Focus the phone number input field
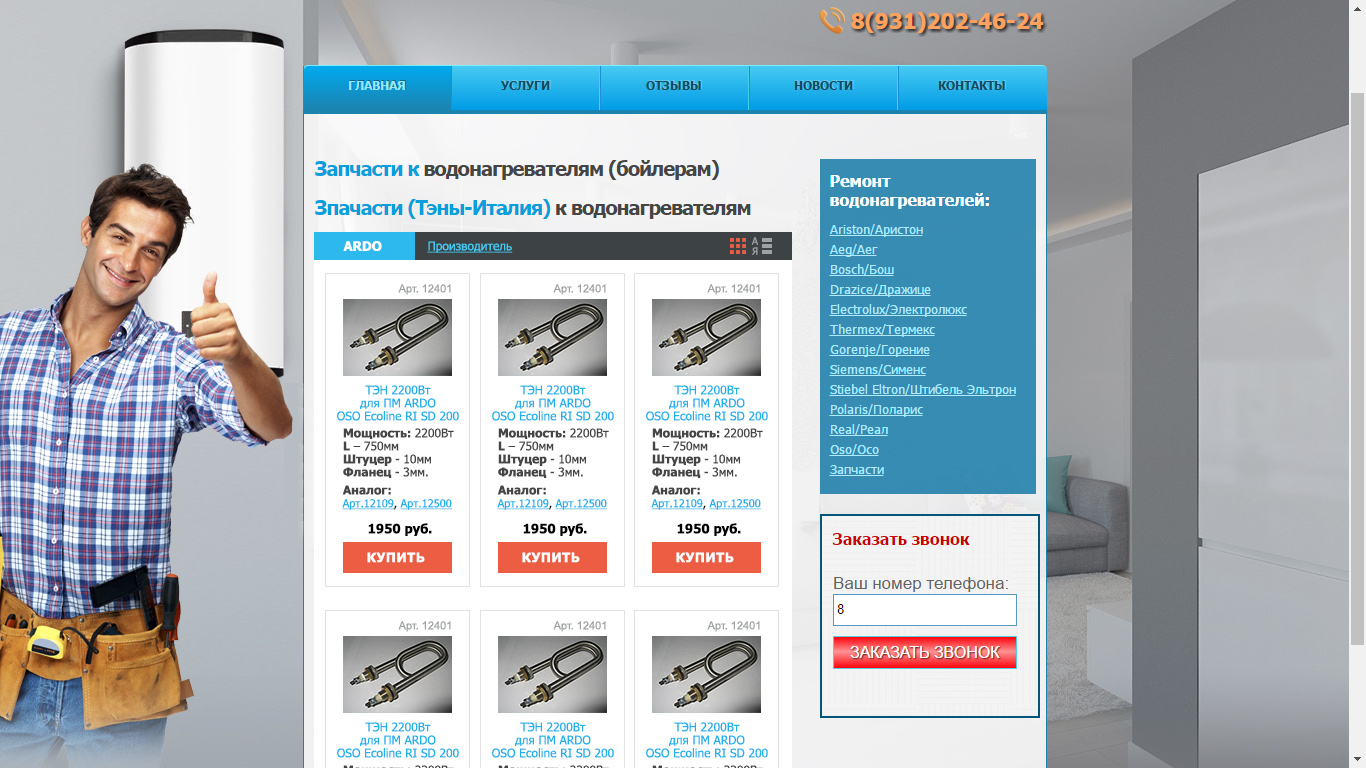Image resolution: width=1366 pixels, height=768 pixels. tap(925, 610)
